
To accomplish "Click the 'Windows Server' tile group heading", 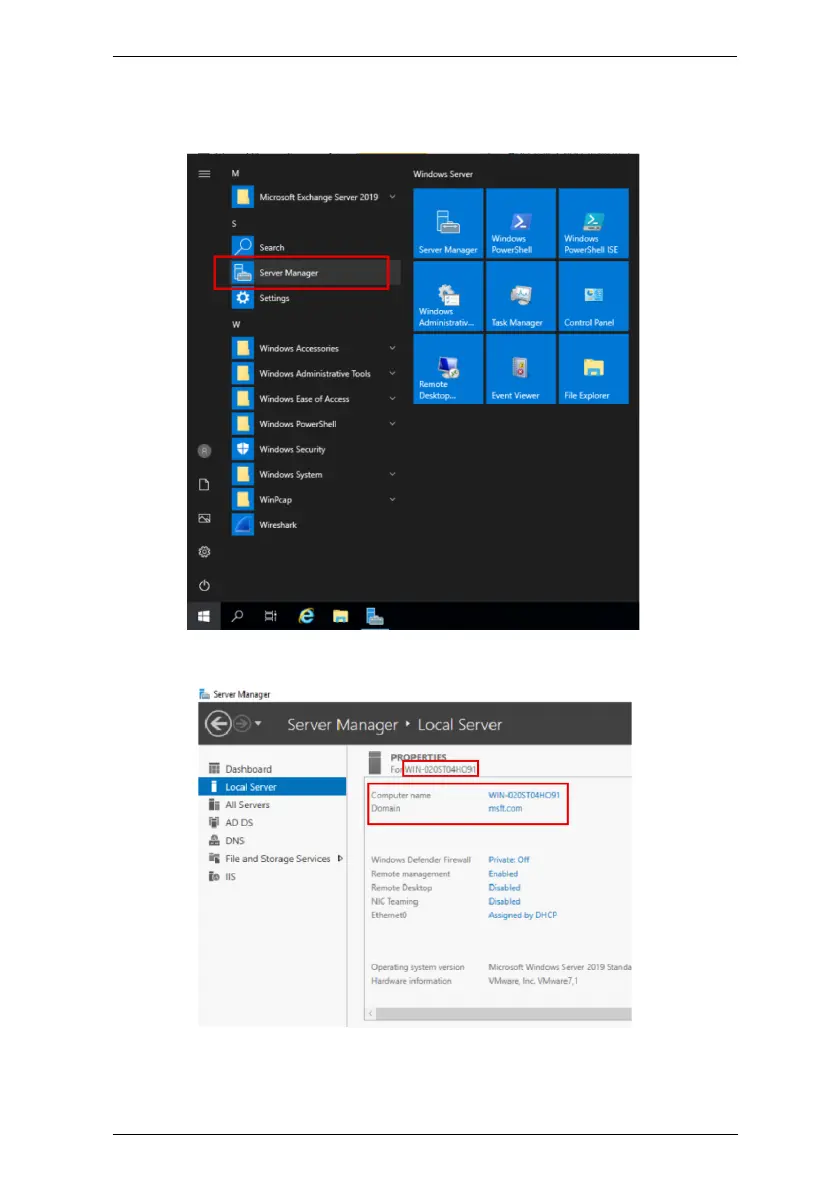I will [443, 174].
